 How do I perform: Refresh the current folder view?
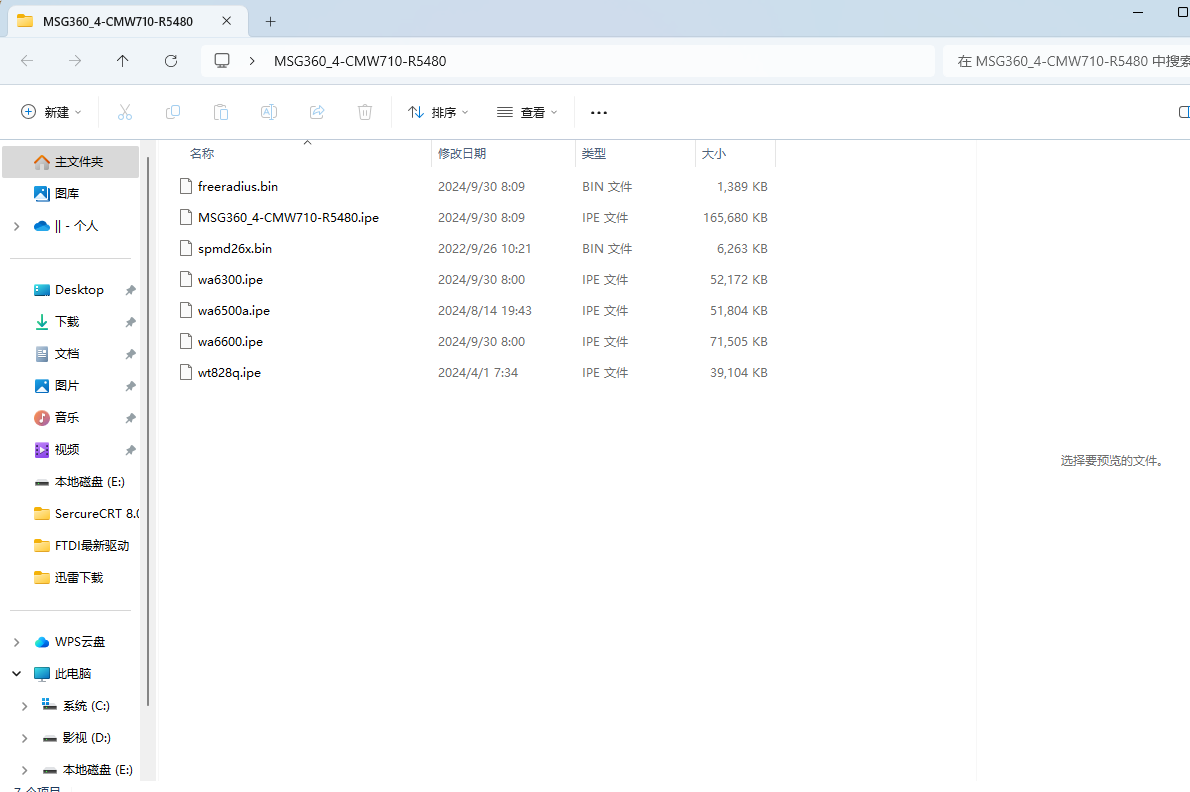click(x=171, y=61)
